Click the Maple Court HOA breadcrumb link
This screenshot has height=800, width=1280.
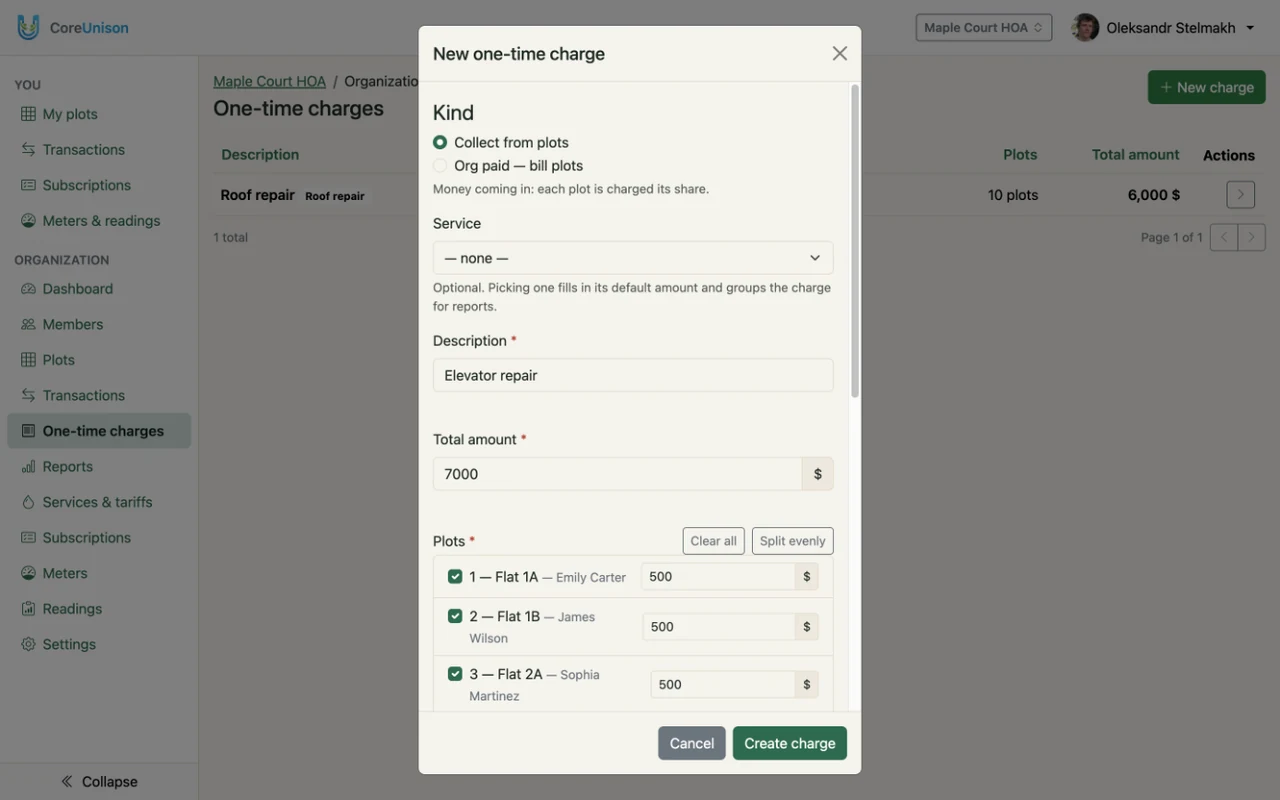coord(269,81)
